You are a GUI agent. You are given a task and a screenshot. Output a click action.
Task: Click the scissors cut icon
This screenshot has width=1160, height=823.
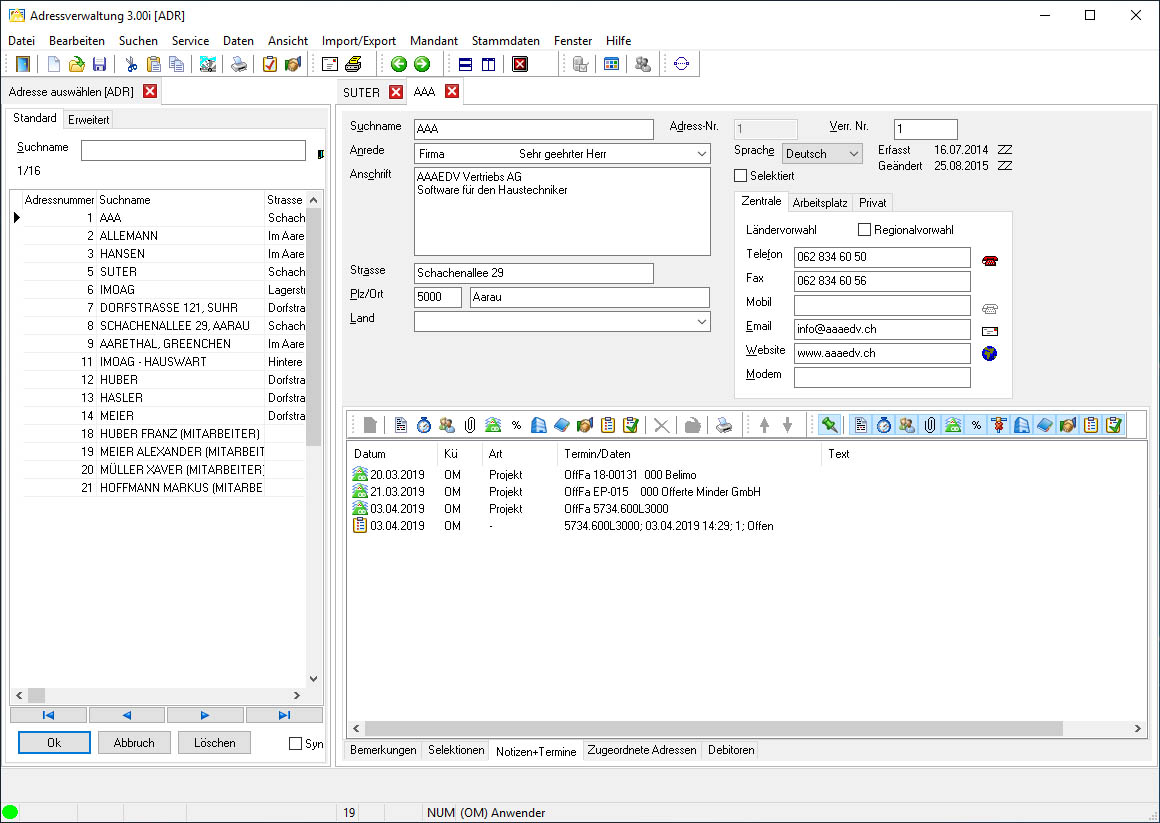pos(131,64)
